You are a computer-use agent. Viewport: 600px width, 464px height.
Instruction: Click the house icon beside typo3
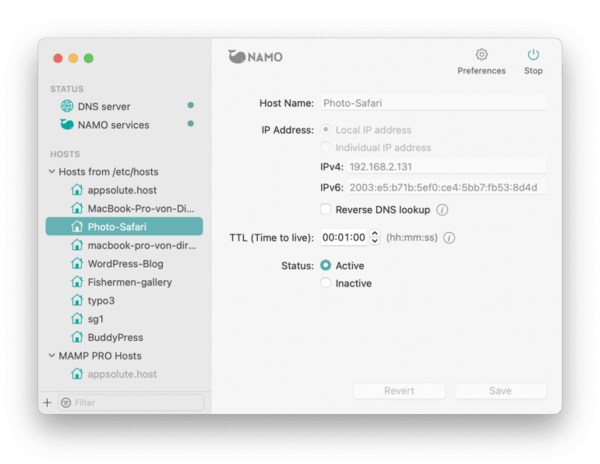(x=77, y=300)
